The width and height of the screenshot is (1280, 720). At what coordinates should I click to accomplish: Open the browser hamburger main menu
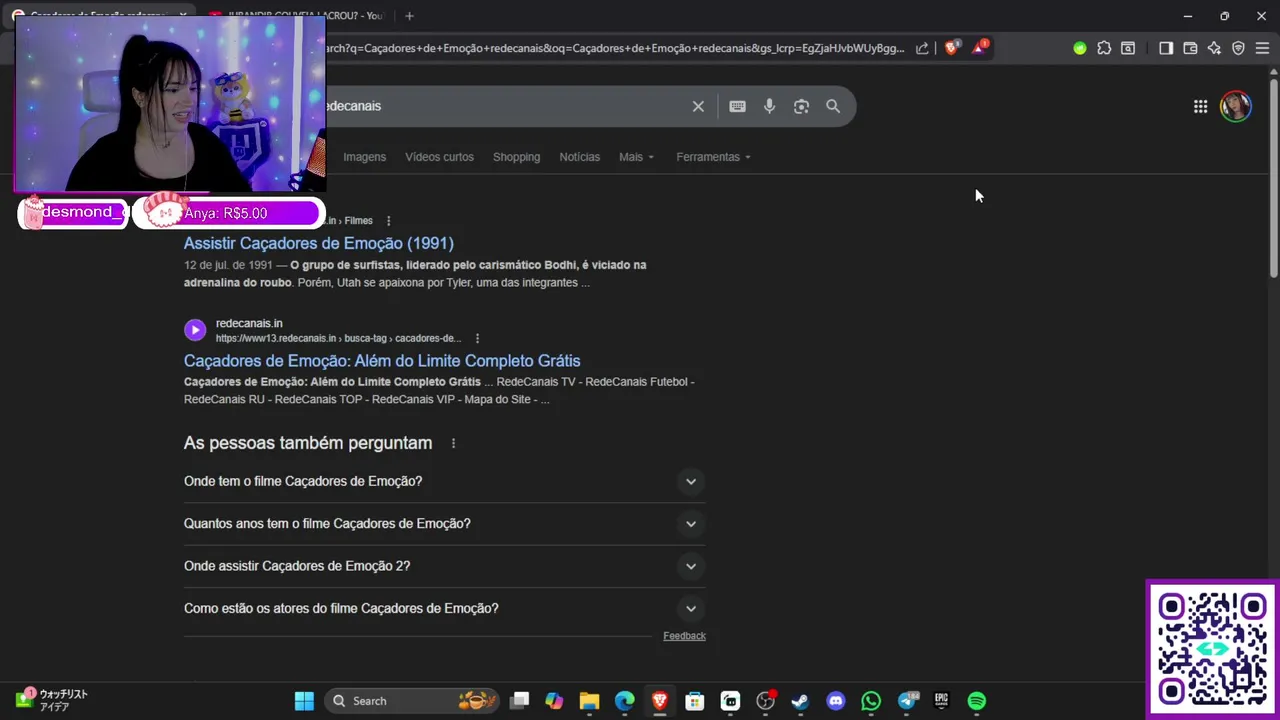pos(1262,48)
